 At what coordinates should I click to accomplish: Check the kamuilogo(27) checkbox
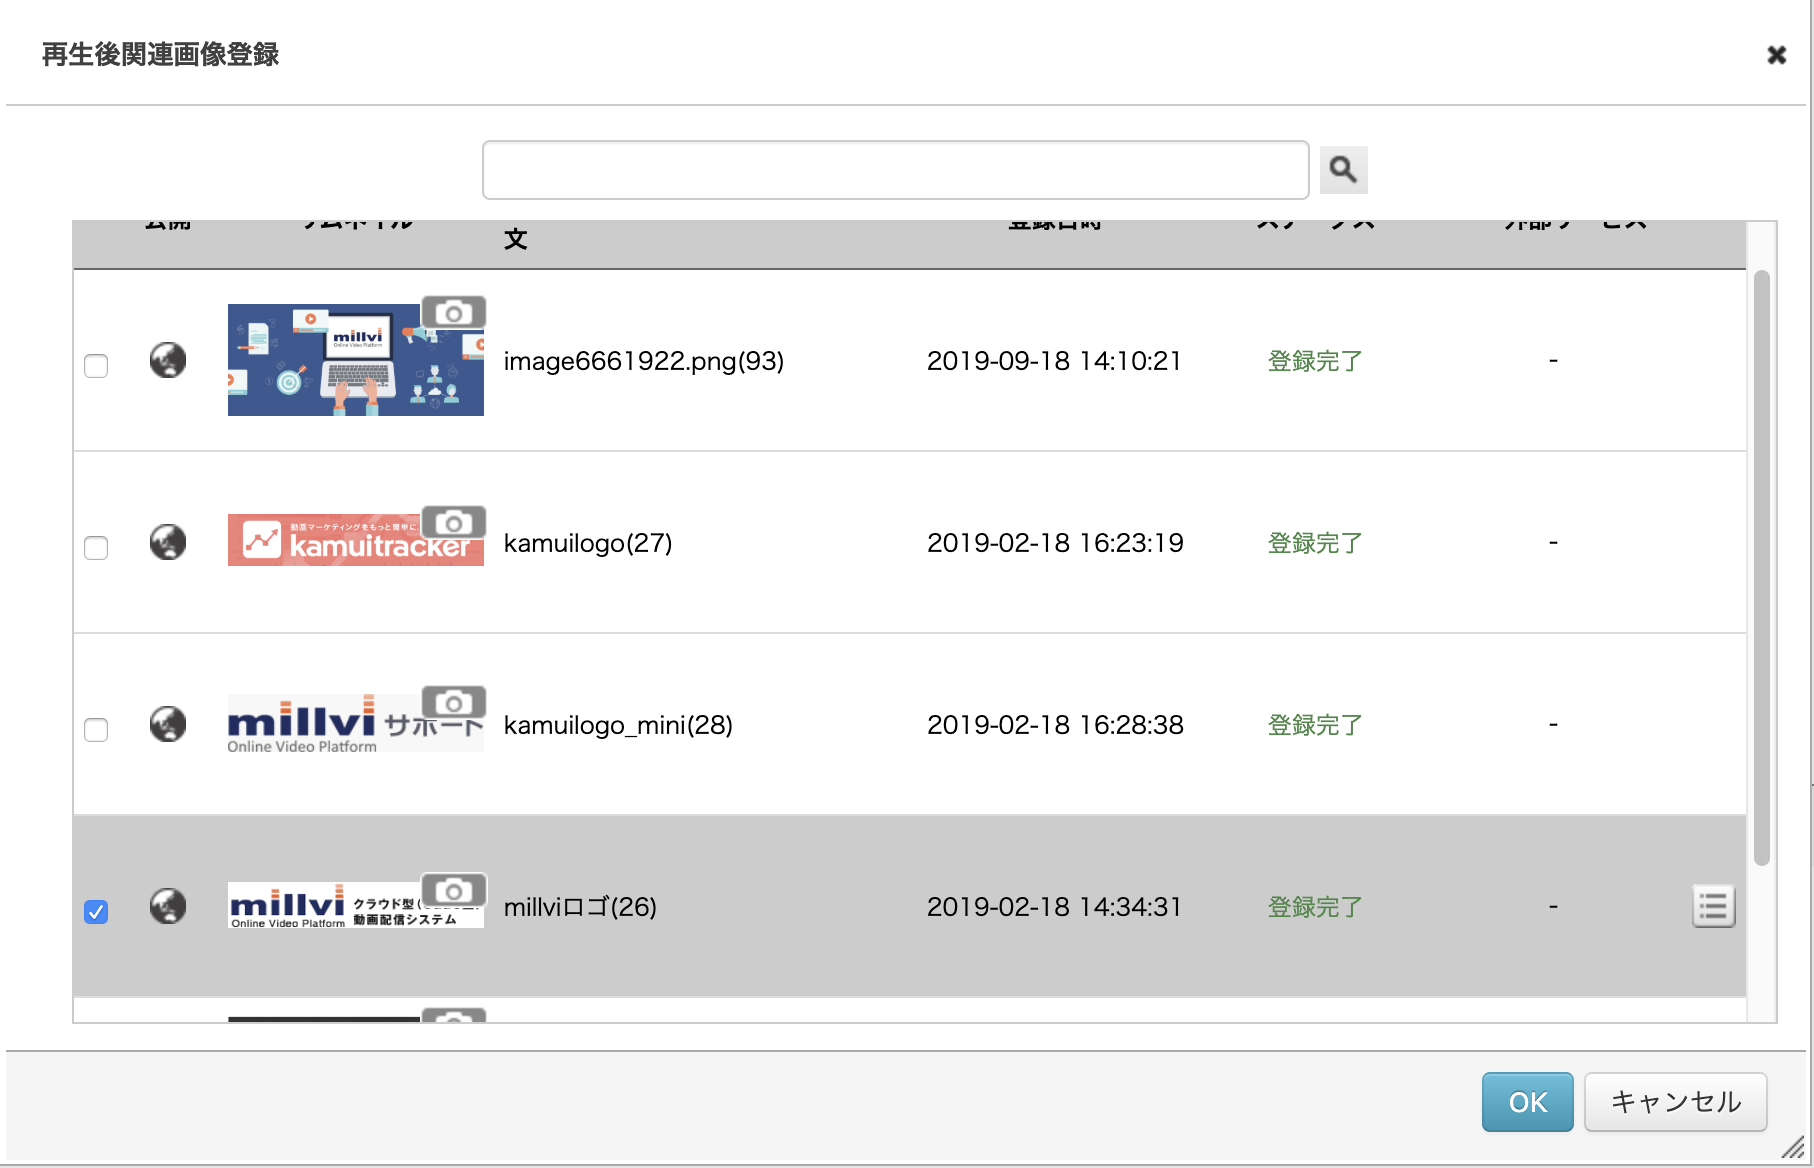tap(96, 548)
